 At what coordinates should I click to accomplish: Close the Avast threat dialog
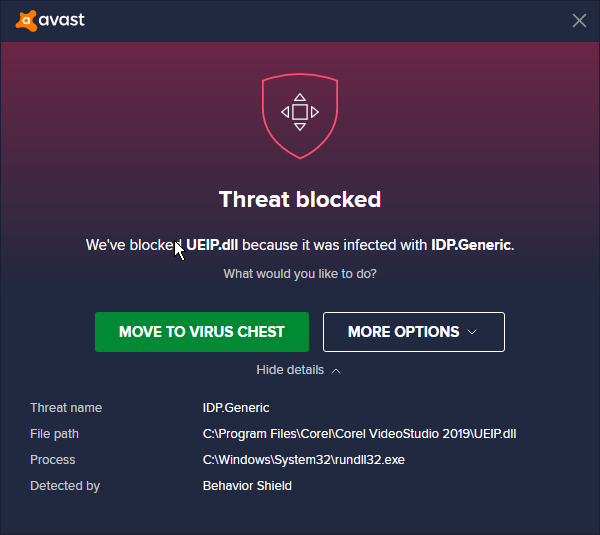[579, 20]
